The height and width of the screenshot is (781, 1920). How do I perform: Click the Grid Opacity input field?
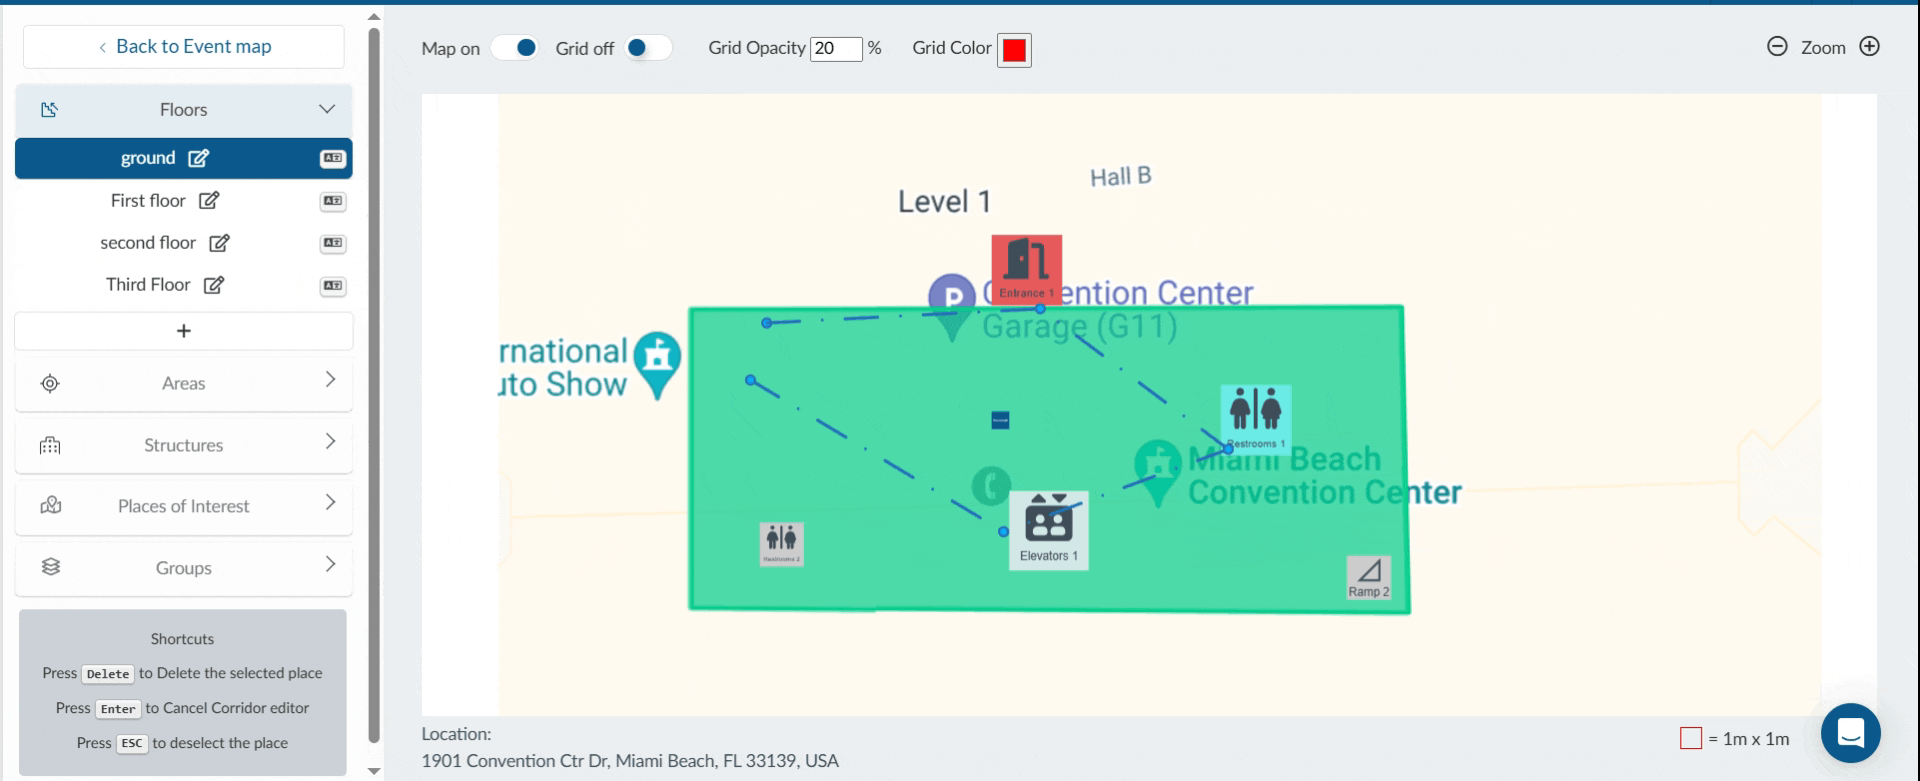pyautogui.click(x=836, y=48)
